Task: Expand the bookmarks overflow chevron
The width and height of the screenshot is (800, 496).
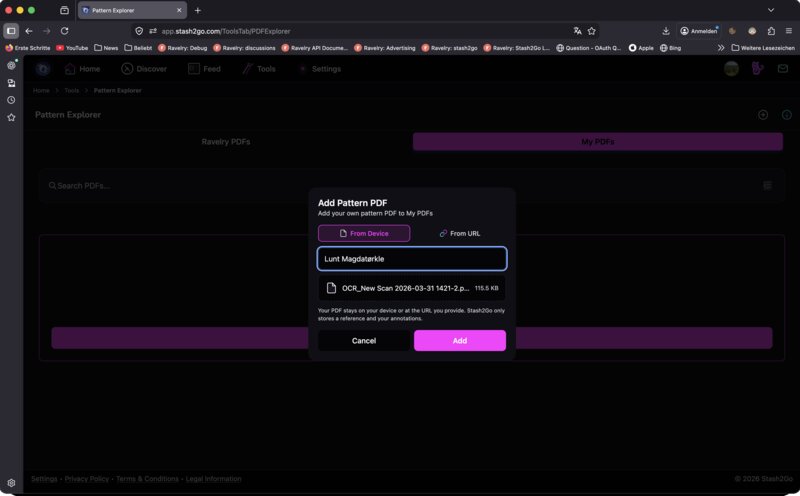Action: (721, 47)
